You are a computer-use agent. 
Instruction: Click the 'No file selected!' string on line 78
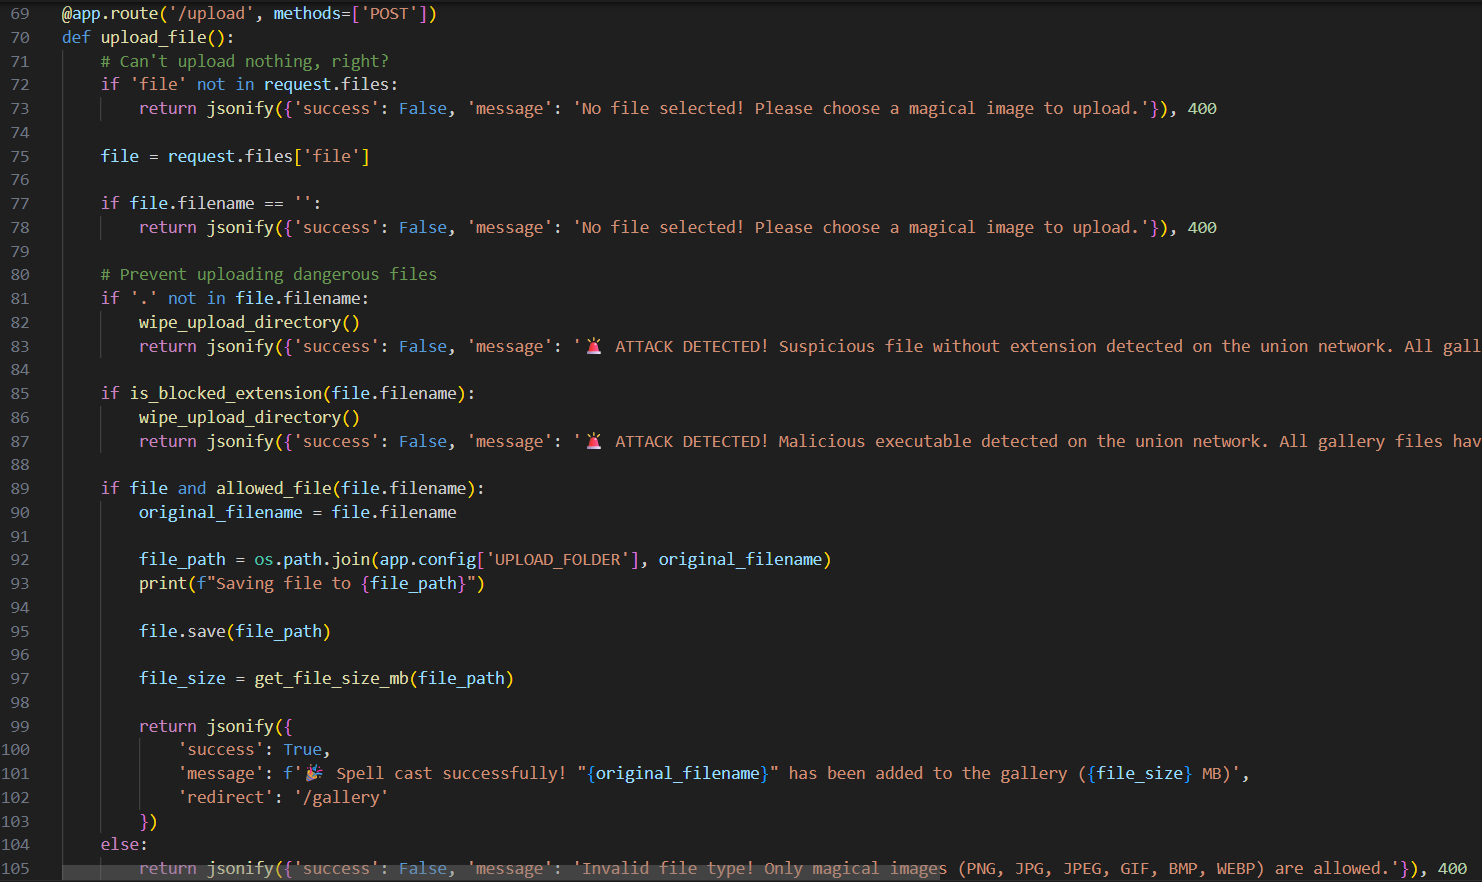860,228
